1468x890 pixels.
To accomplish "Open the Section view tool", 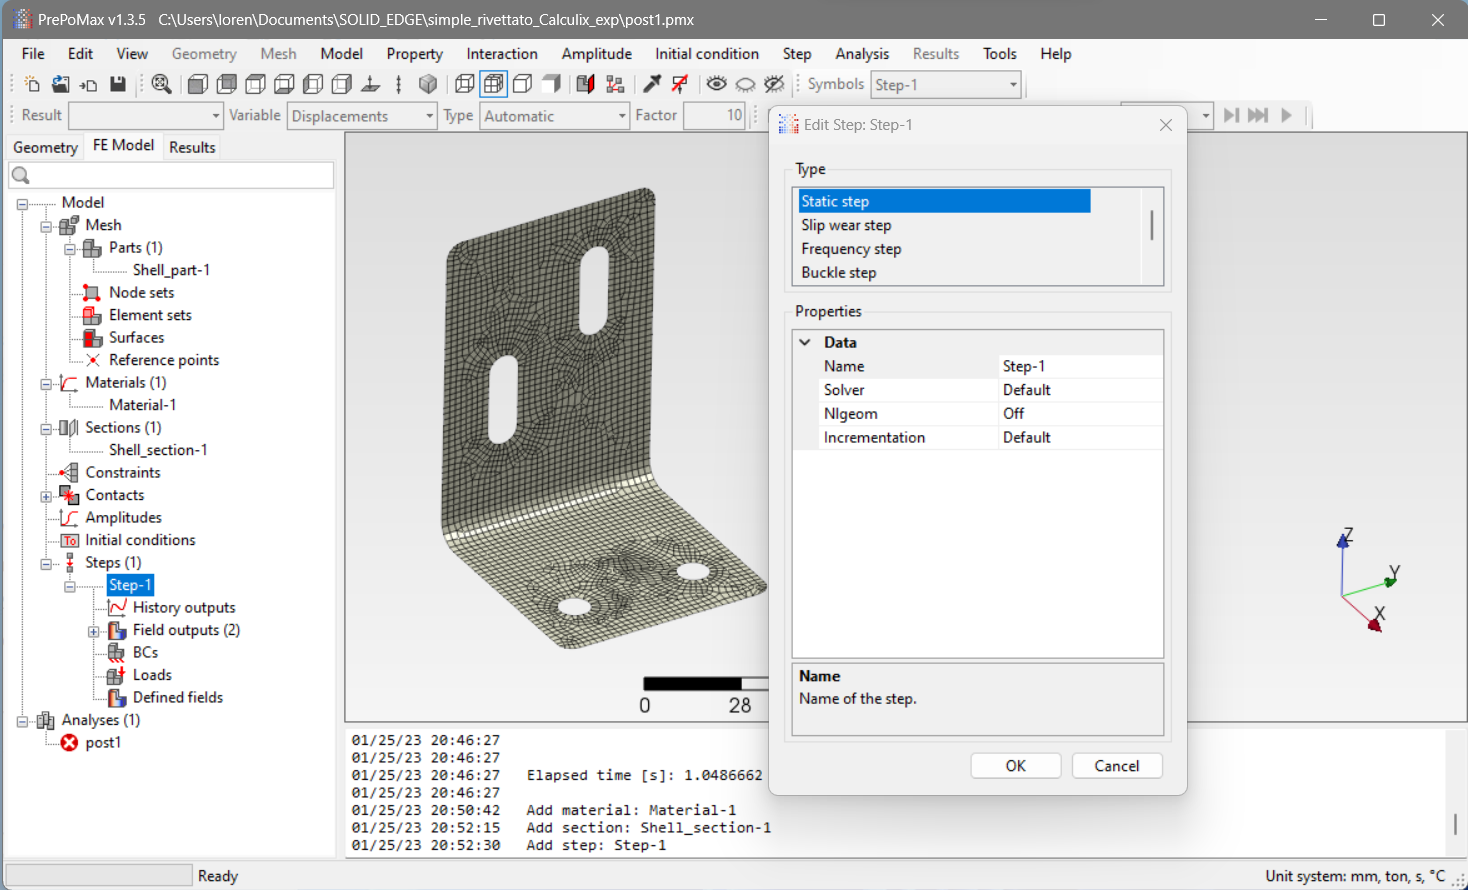I will pyautogui.click(x=585, y=85).
